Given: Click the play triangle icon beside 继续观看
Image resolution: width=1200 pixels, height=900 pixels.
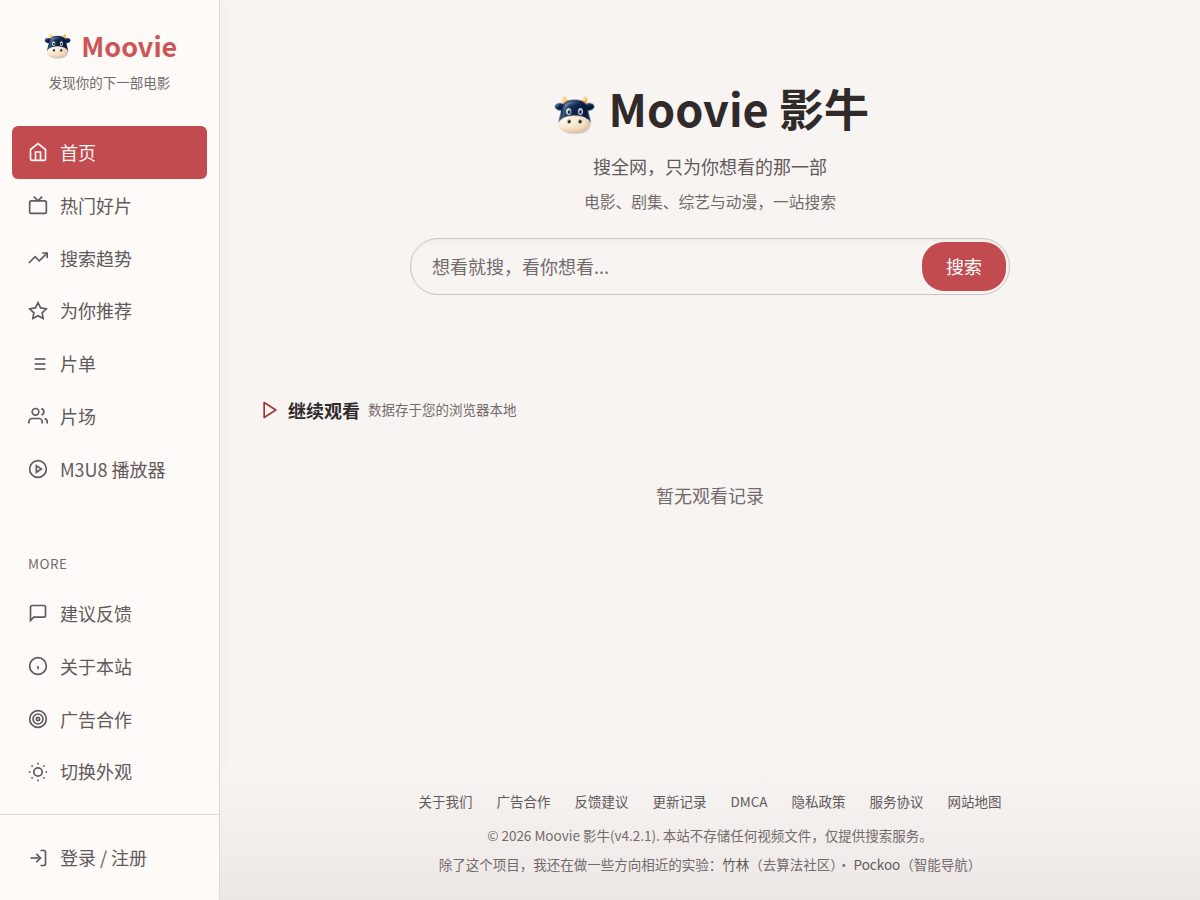Looking at the screenshot, I should click(x=269, y=410).
